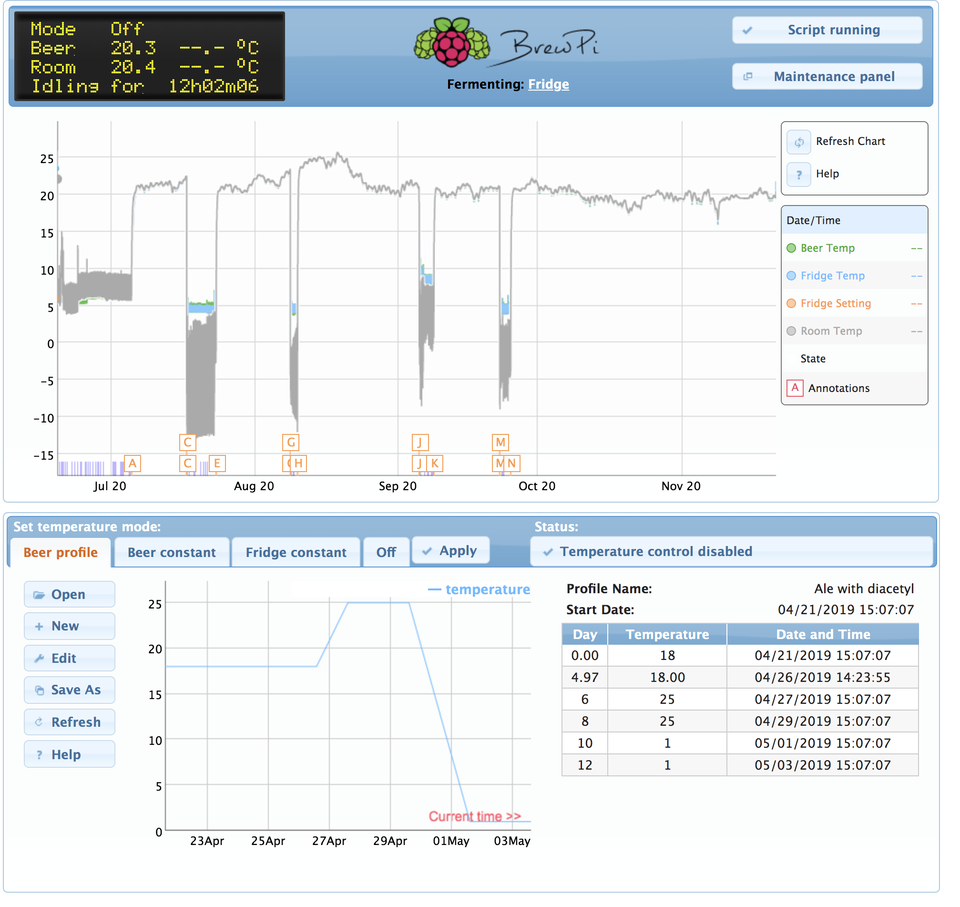Create a New beer profile

(x=70, y=627)
